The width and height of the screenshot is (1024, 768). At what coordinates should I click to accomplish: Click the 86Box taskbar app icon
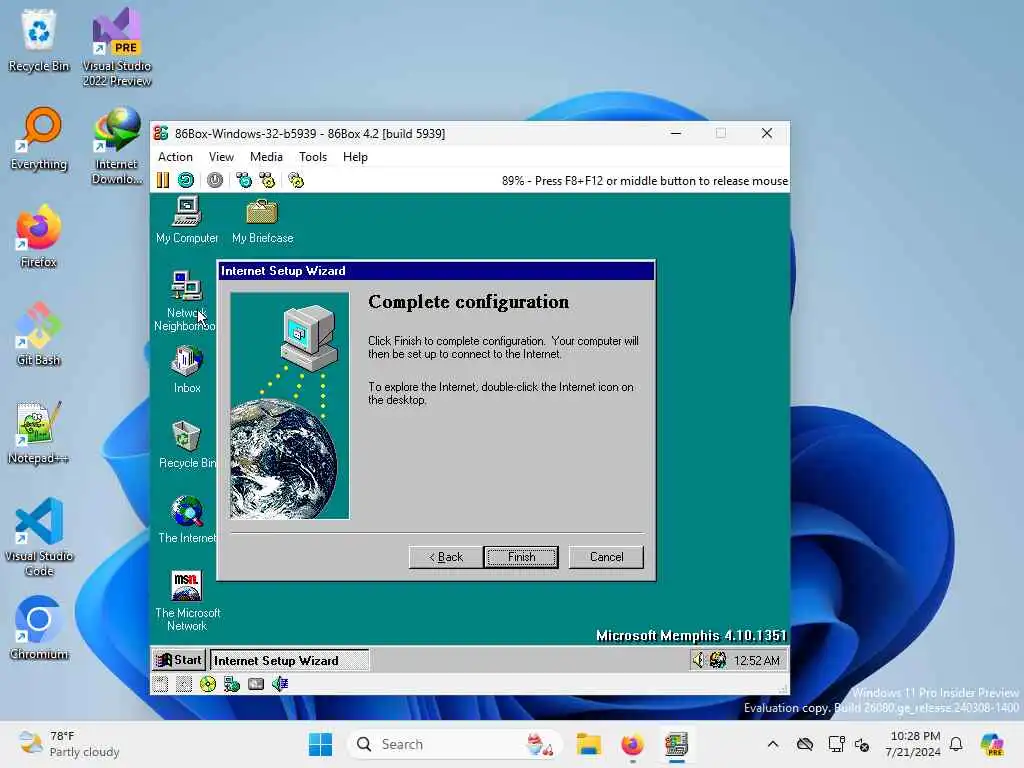point(677,744)
